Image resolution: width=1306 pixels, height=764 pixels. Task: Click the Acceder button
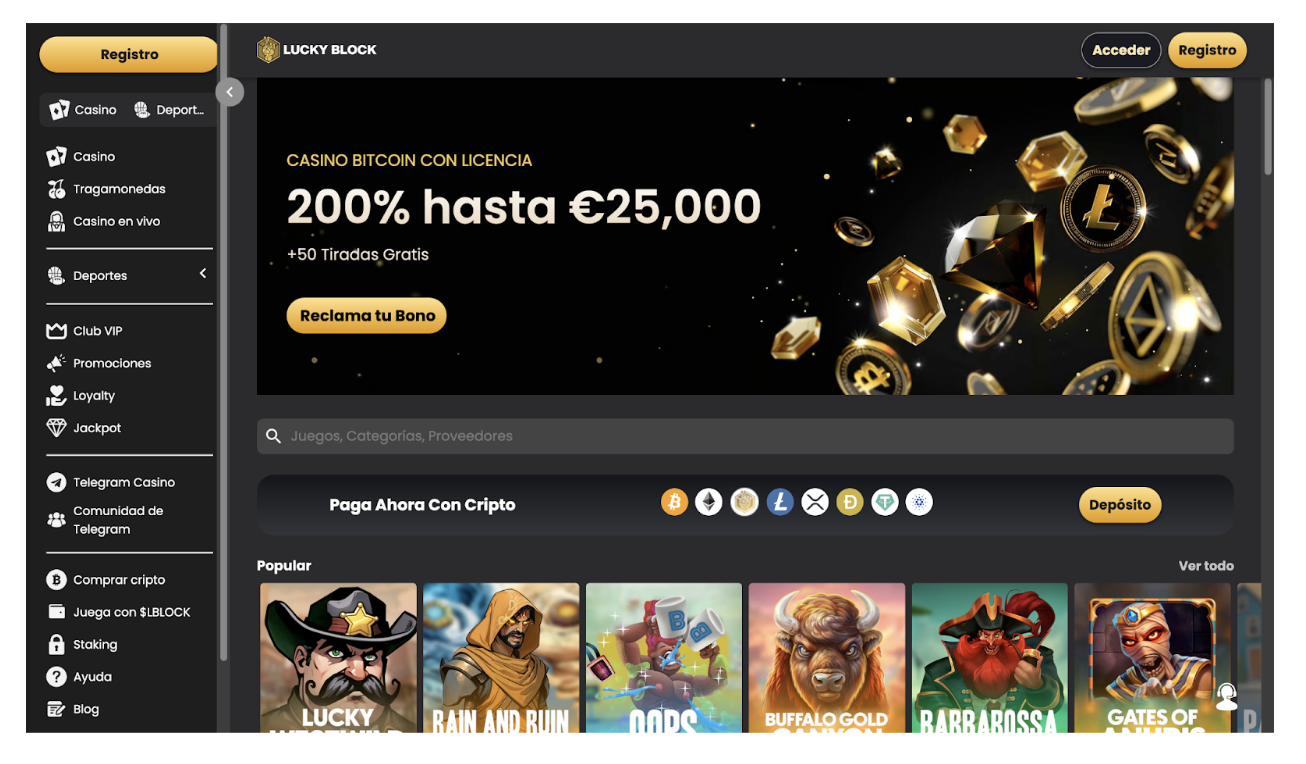click(1121, 50)
